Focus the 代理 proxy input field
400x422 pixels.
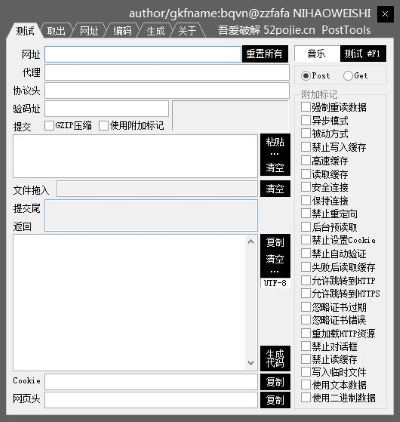click(x=167, y=72)
